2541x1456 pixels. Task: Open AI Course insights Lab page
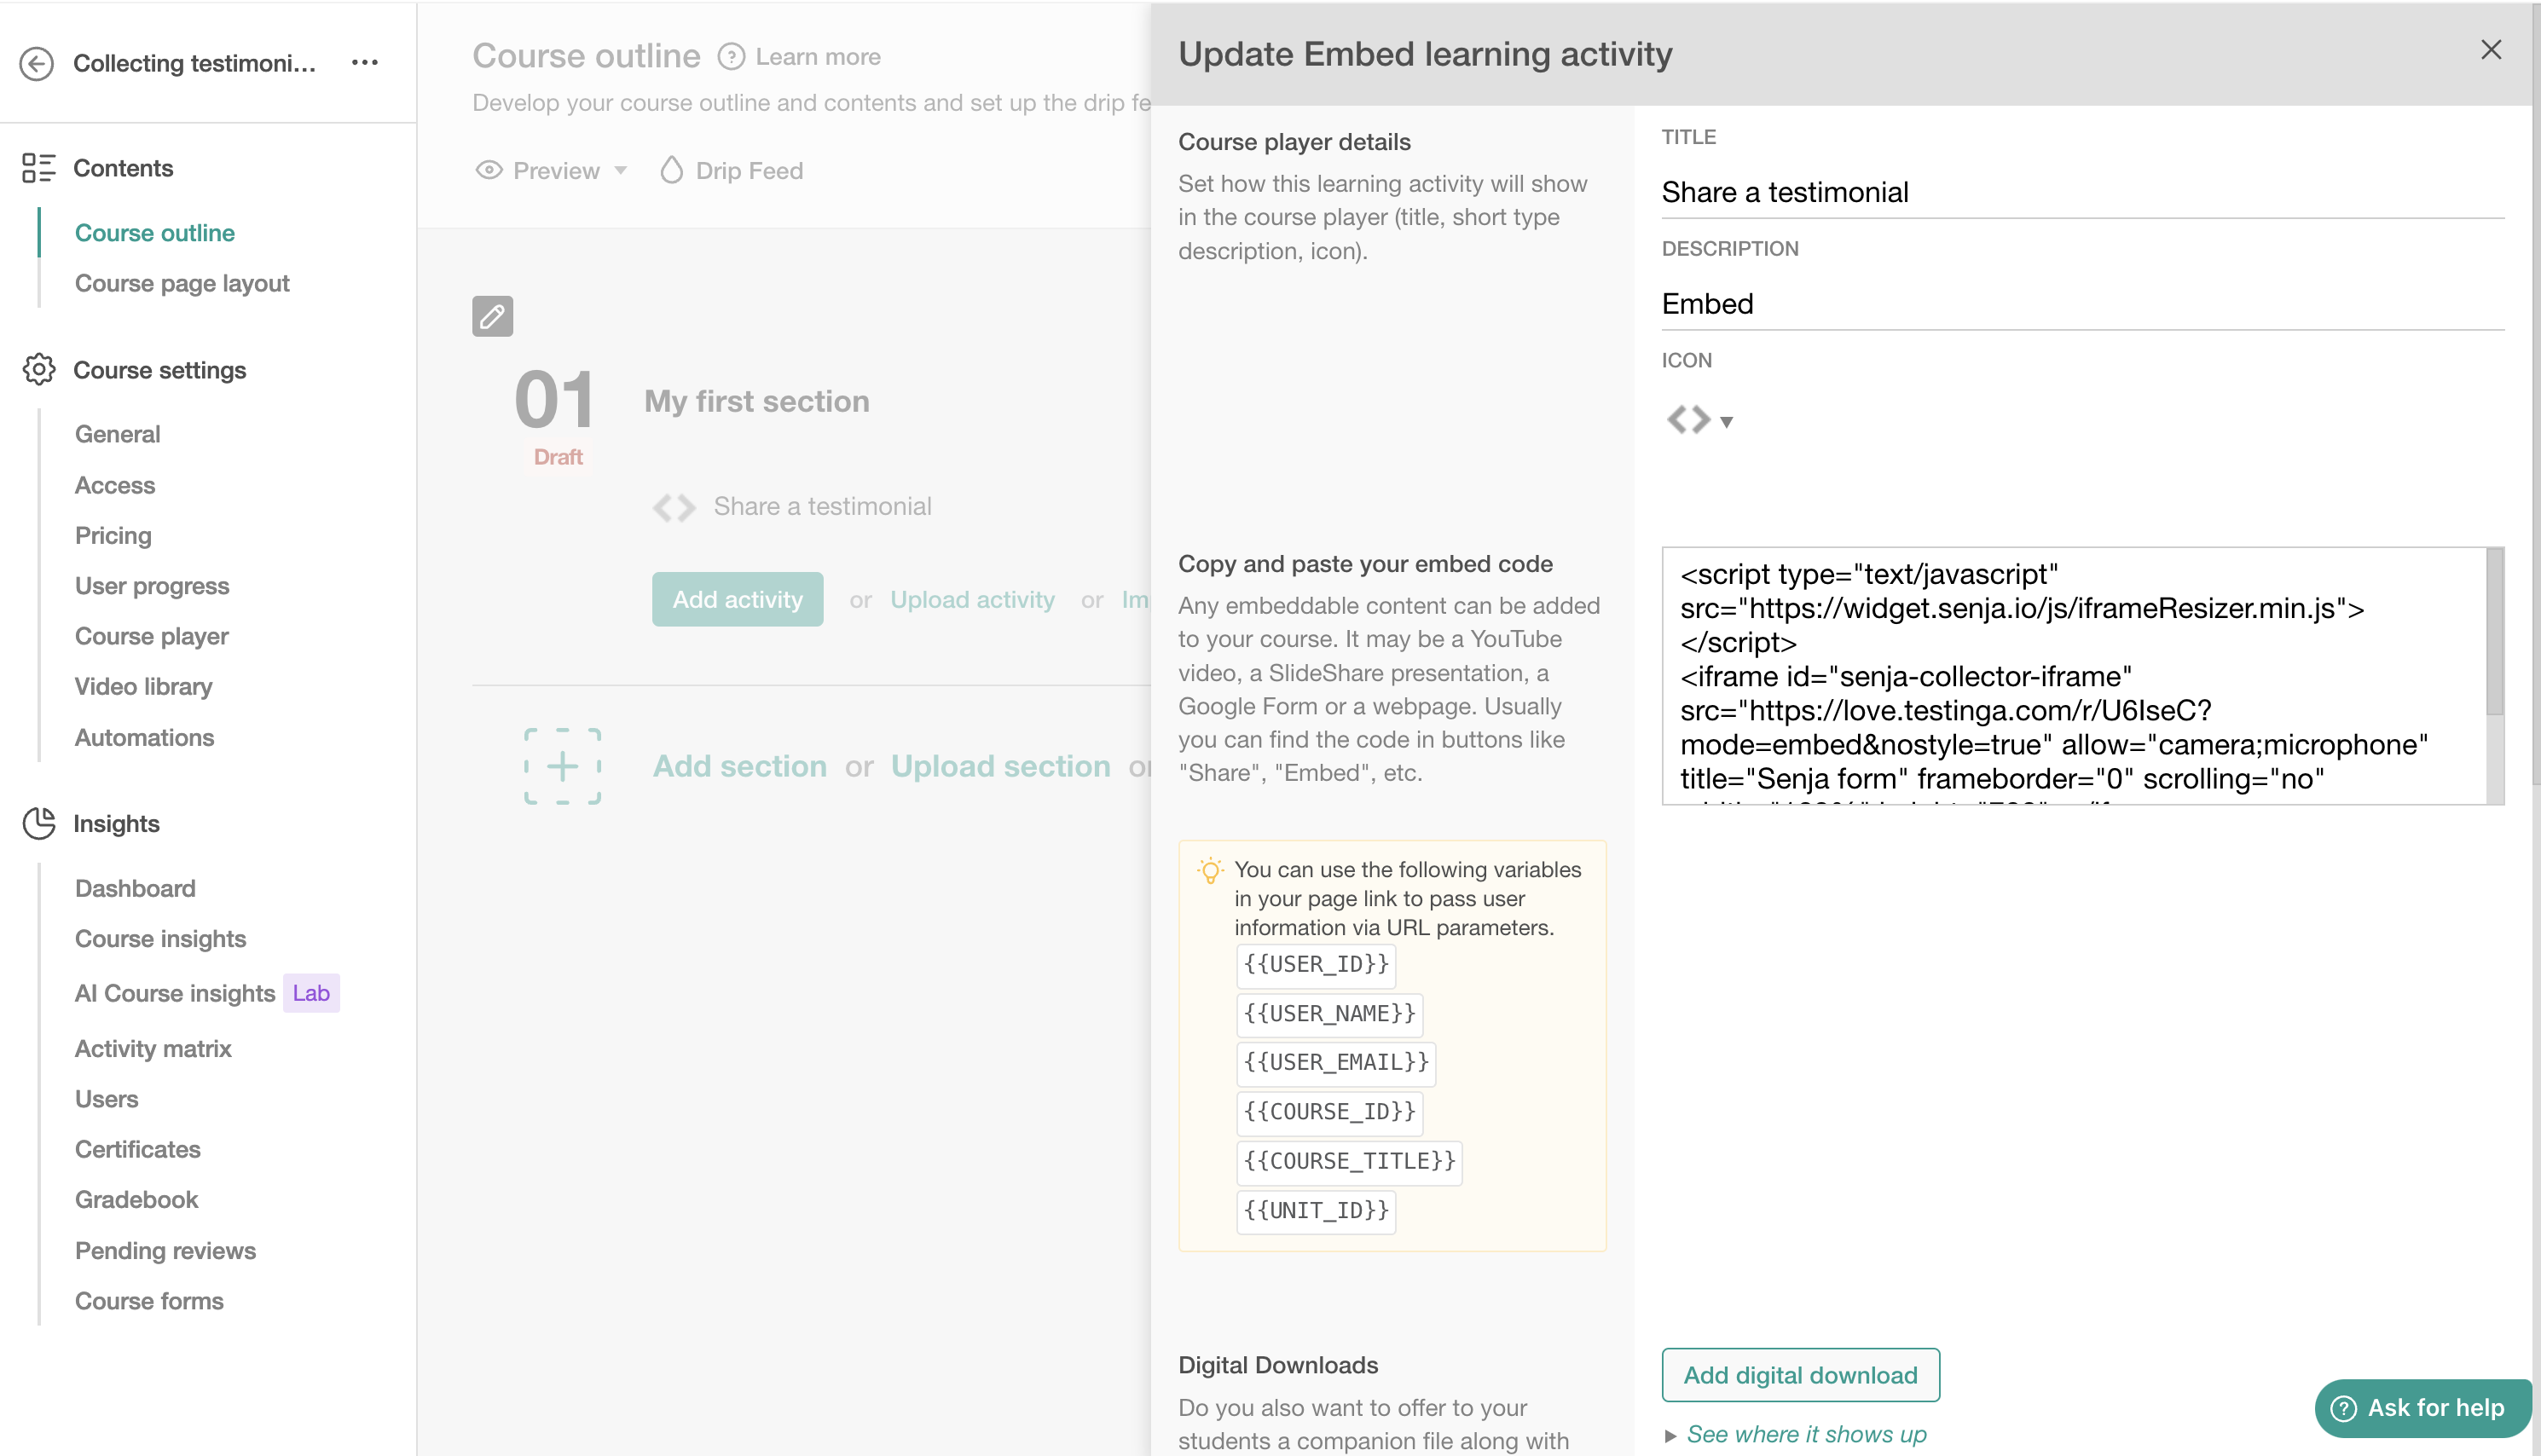[x=175, y=993]
